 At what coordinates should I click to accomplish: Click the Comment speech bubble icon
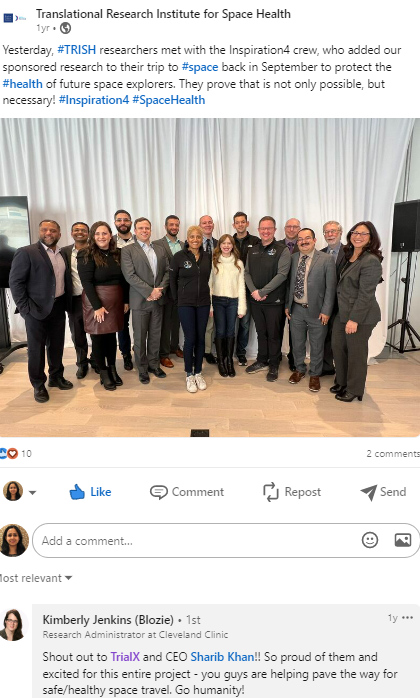point(159,492)
